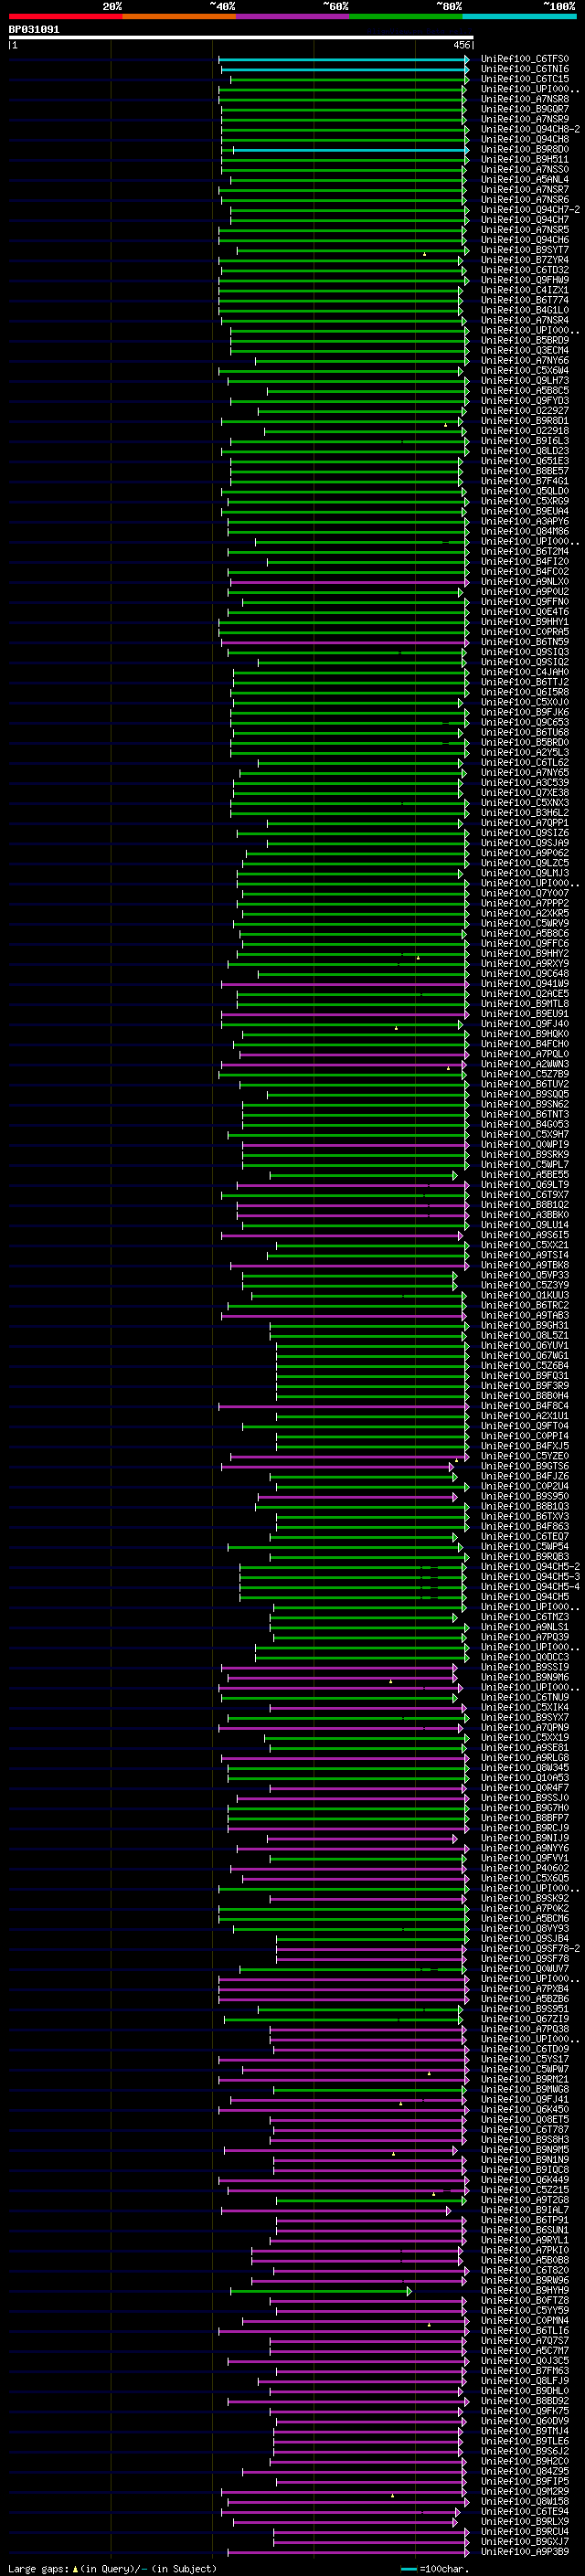Choose hit label UniRef100_Q69LT9
The height and width of the screenshot is (2576, 585).
pos(525,1185)
